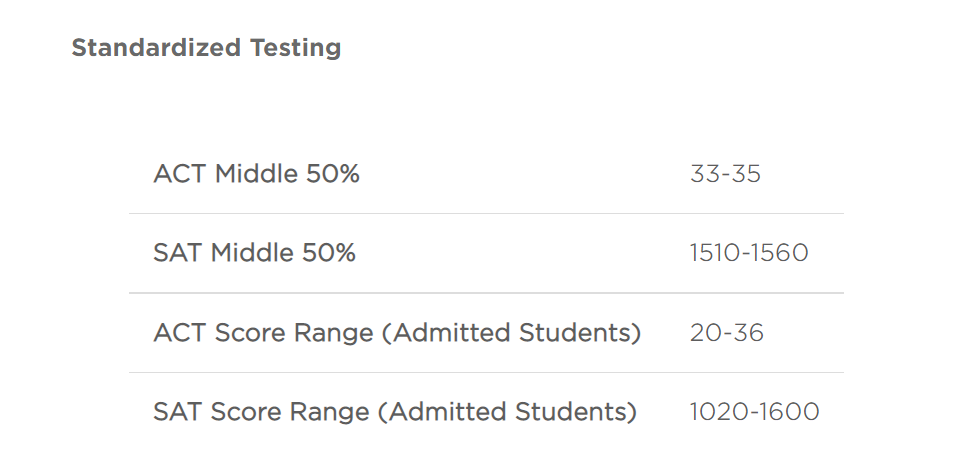Select the ACT Middle 50% label

[256, 173]
